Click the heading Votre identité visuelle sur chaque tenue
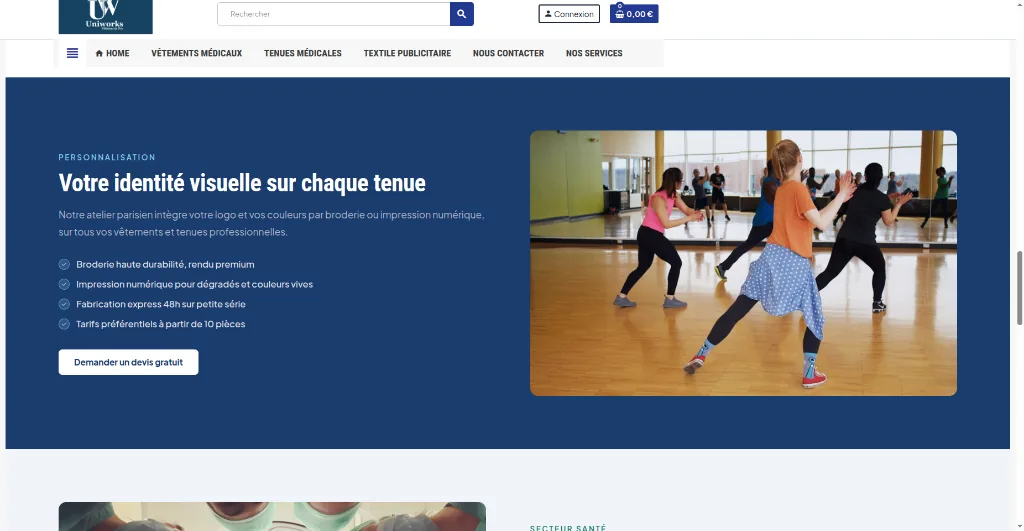 click(x=242, y=183)
